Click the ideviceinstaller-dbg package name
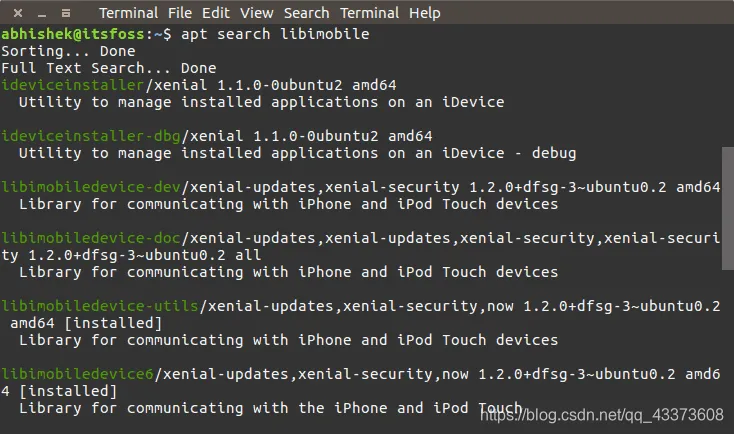734x434 pixels. 91,136
